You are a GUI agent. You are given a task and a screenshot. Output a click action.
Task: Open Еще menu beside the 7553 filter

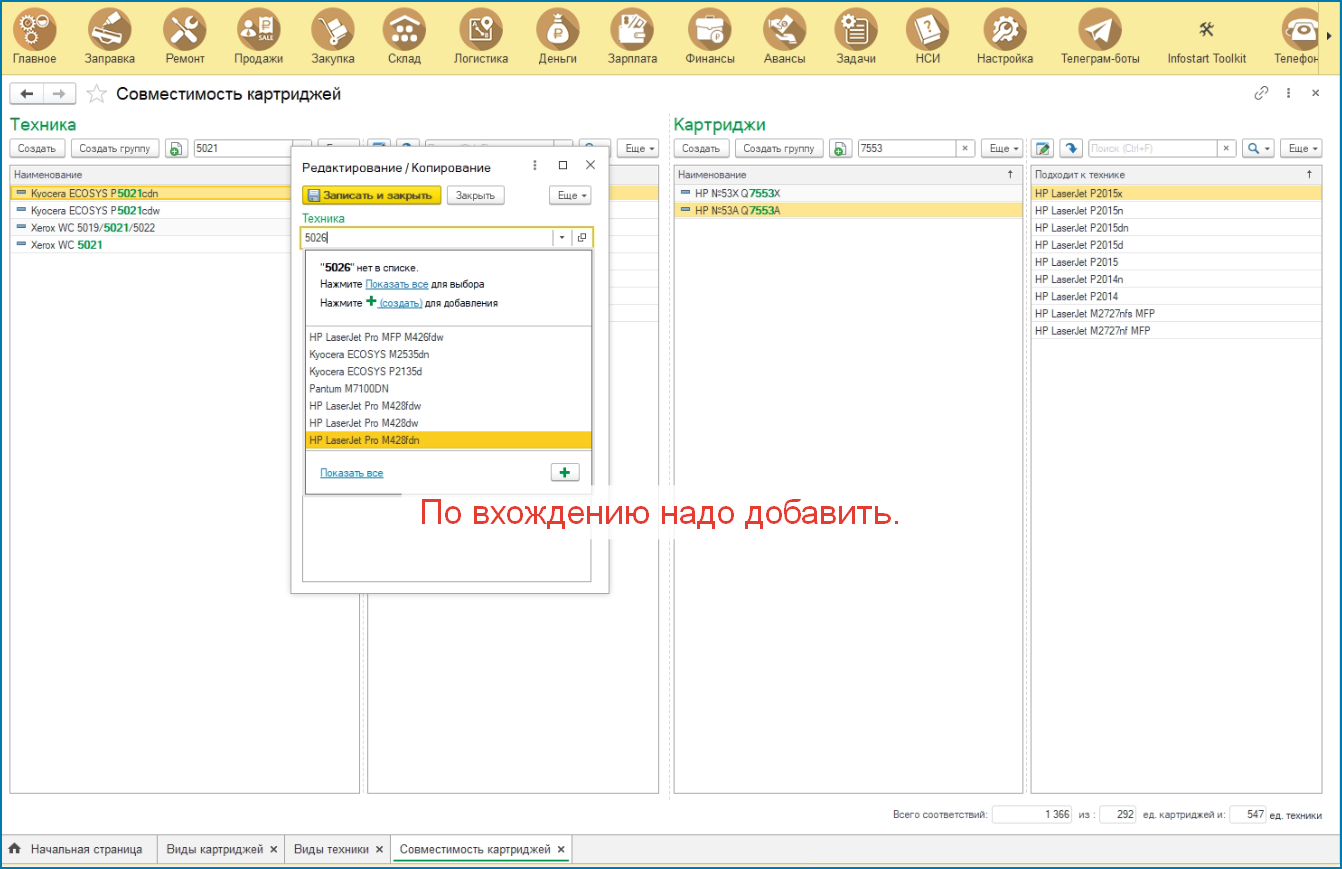1002,148
